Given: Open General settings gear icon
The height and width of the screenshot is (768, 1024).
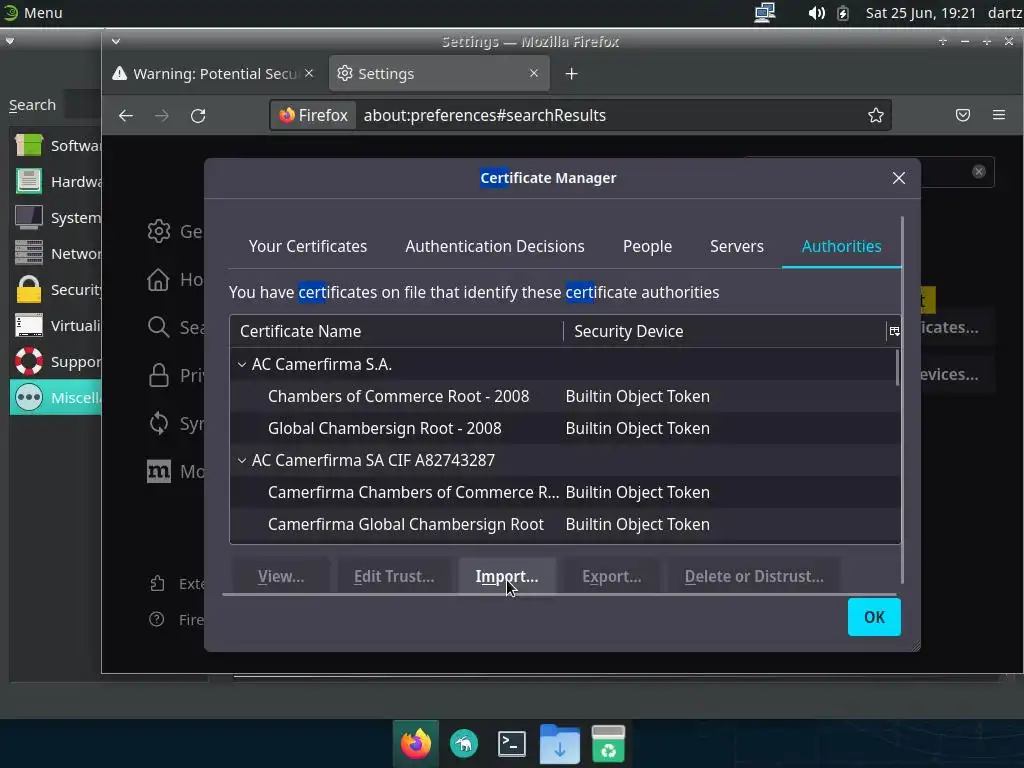Looking at the screenshot, I should point(159,231).
